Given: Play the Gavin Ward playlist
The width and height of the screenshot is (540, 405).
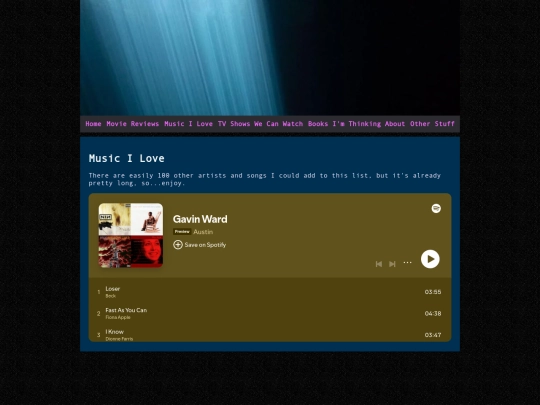Looking at the screenshot, I should 430,259.
